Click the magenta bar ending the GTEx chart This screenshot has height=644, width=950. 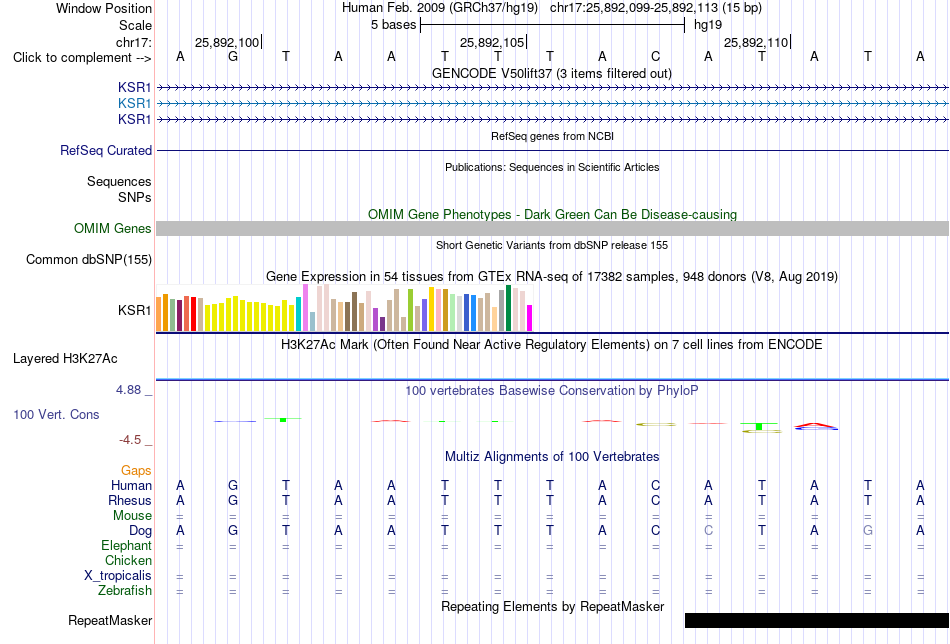530,318
